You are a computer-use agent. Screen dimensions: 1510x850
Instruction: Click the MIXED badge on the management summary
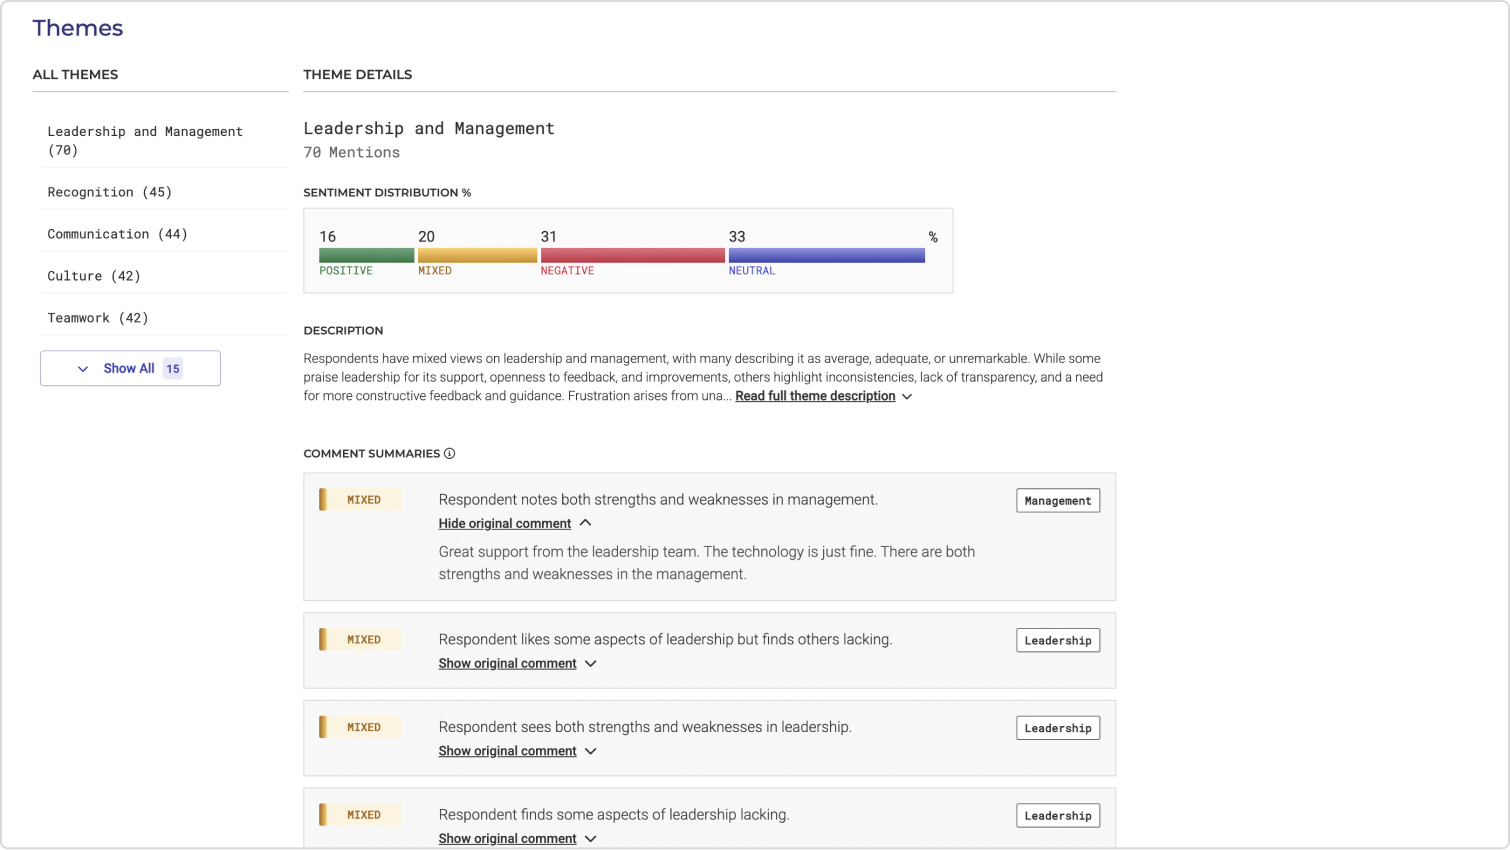tap(360, 500)
